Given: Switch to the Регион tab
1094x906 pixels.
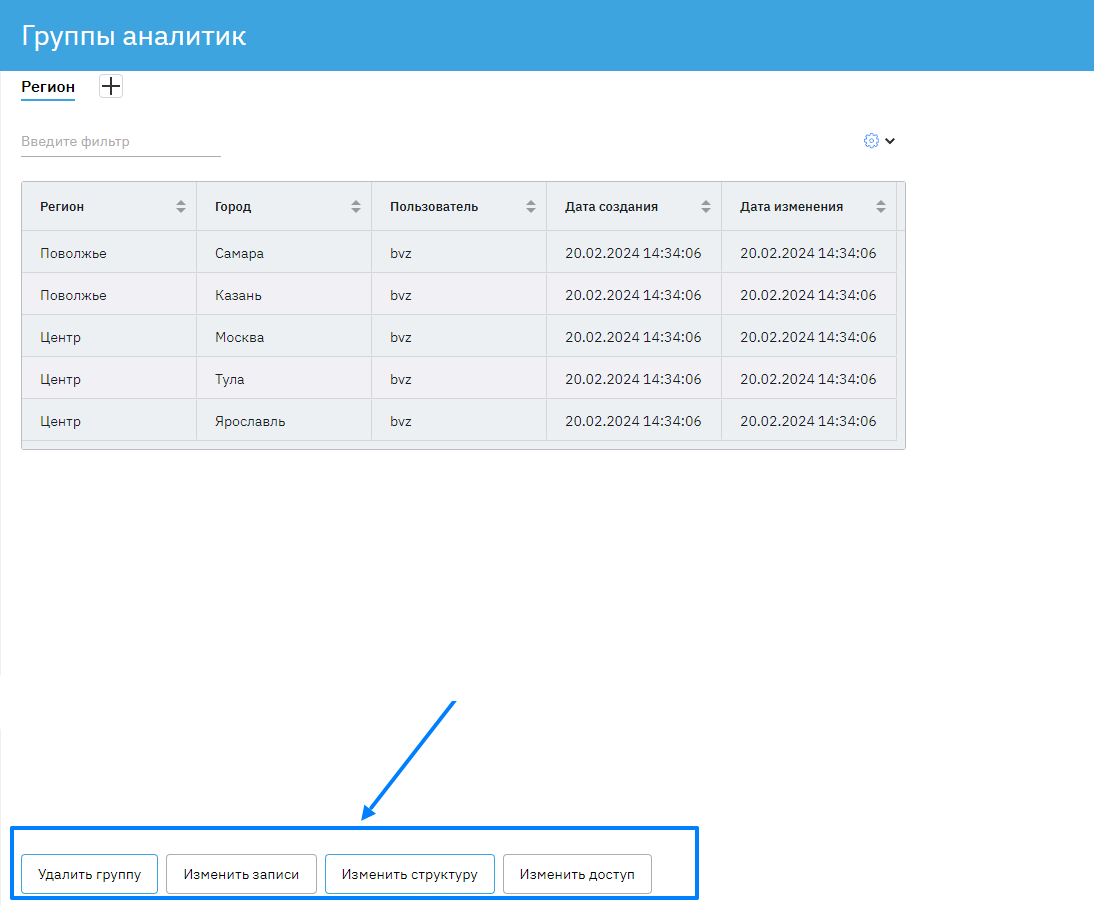Looking at the screenshot, I should point(48,87).
